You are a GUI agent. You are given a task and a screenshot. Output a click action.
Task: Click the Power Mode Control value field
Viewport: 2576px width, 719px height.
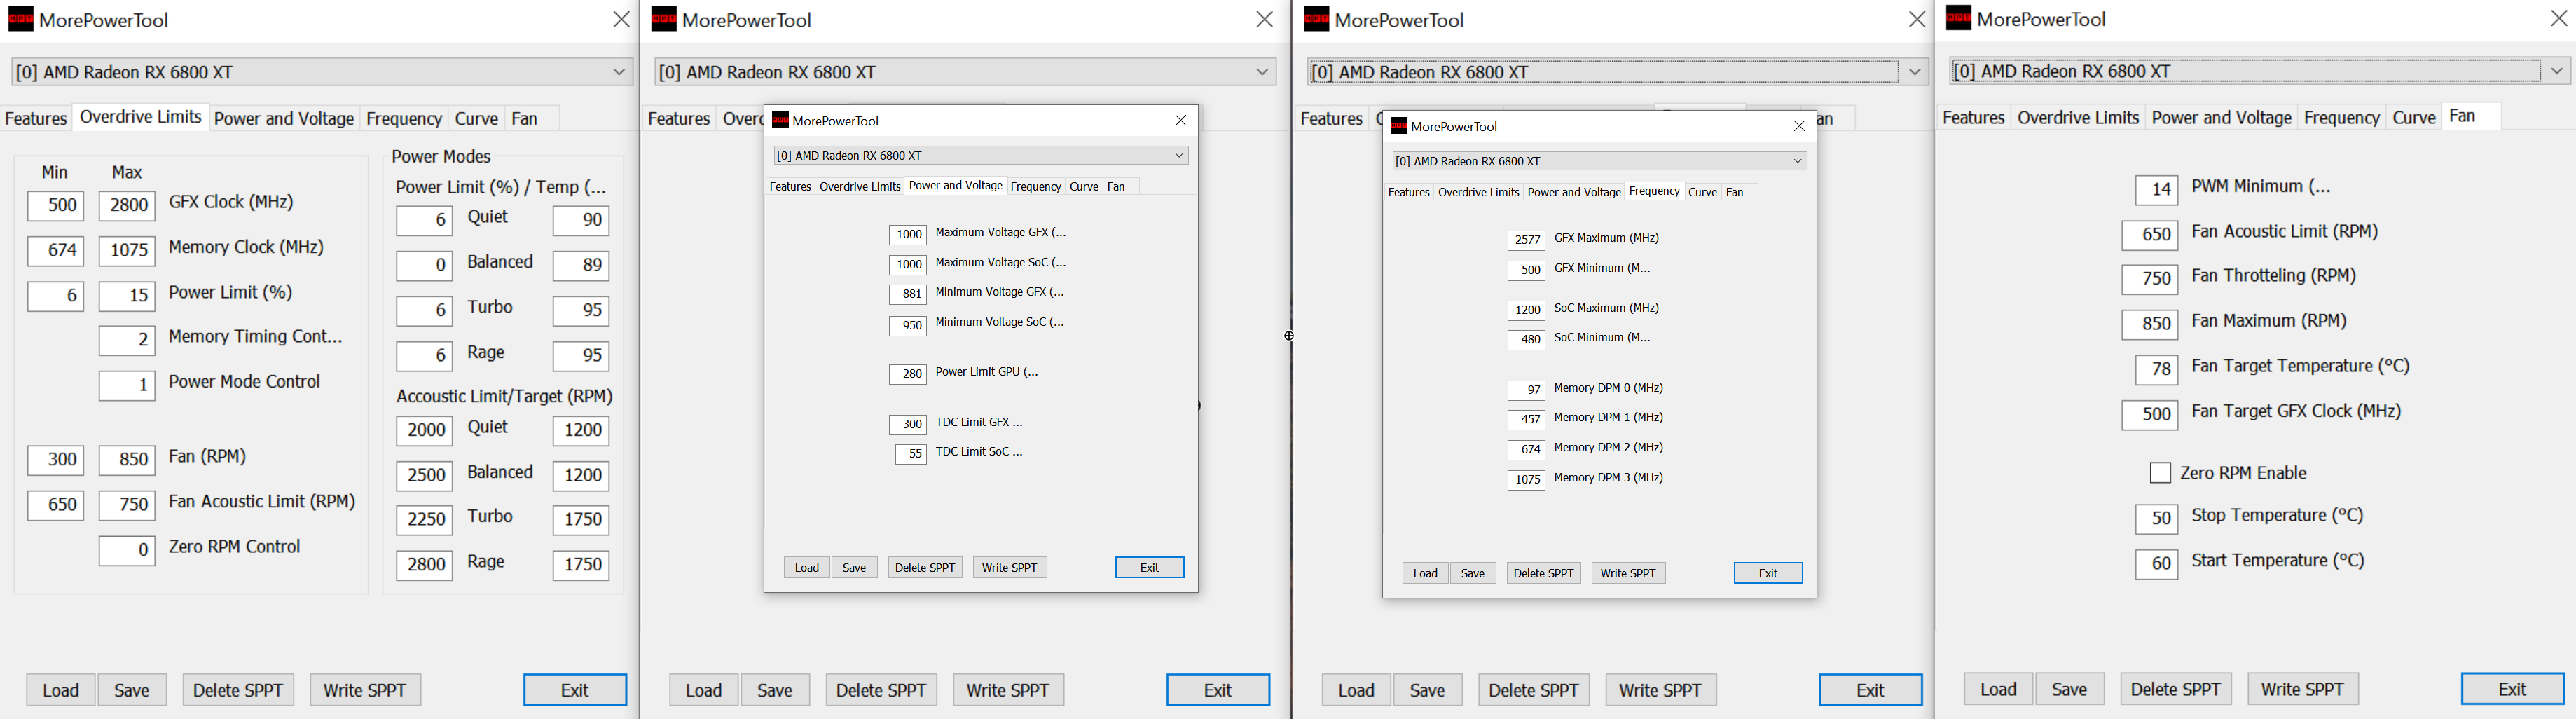coord(127,386)
